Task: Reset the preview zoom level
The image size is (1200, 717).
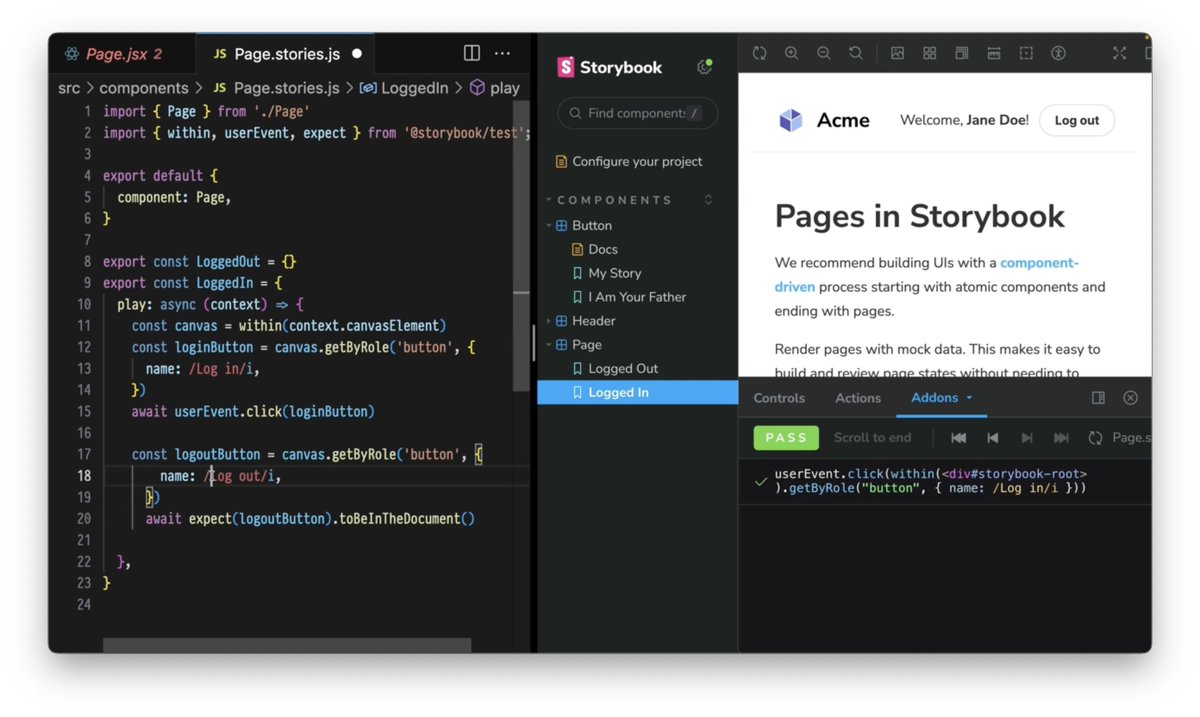Action: [x=856, y=53]
